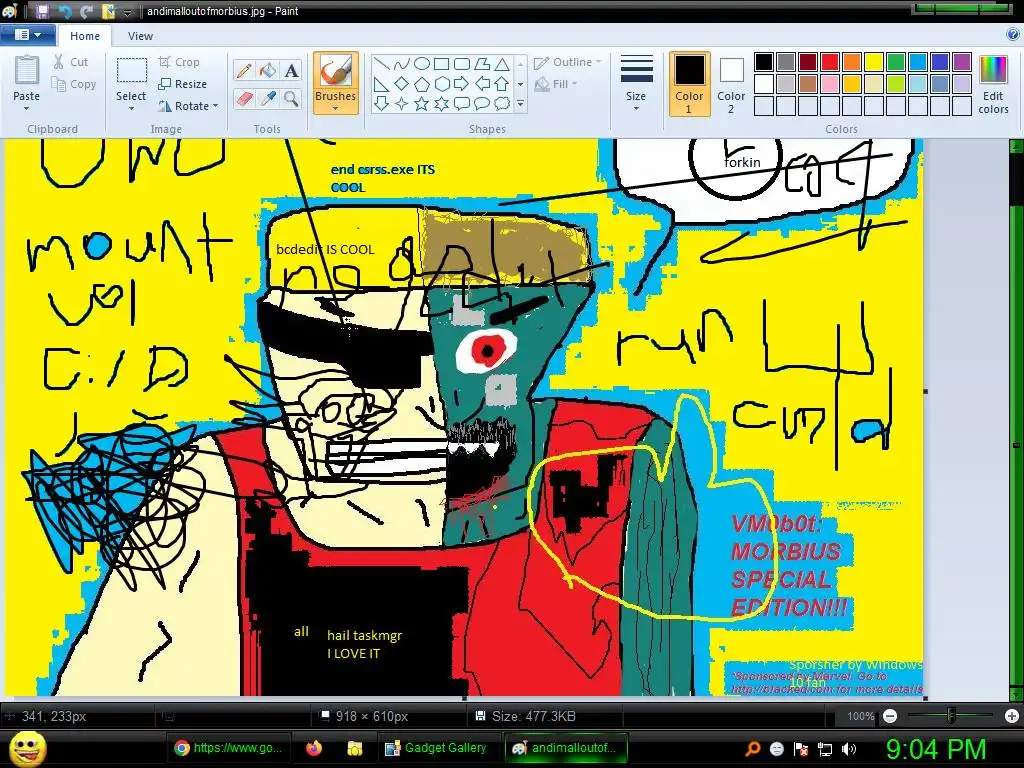1024x768 pixels.
Task: Expand the Select options arrow
Action: point(131,109)
